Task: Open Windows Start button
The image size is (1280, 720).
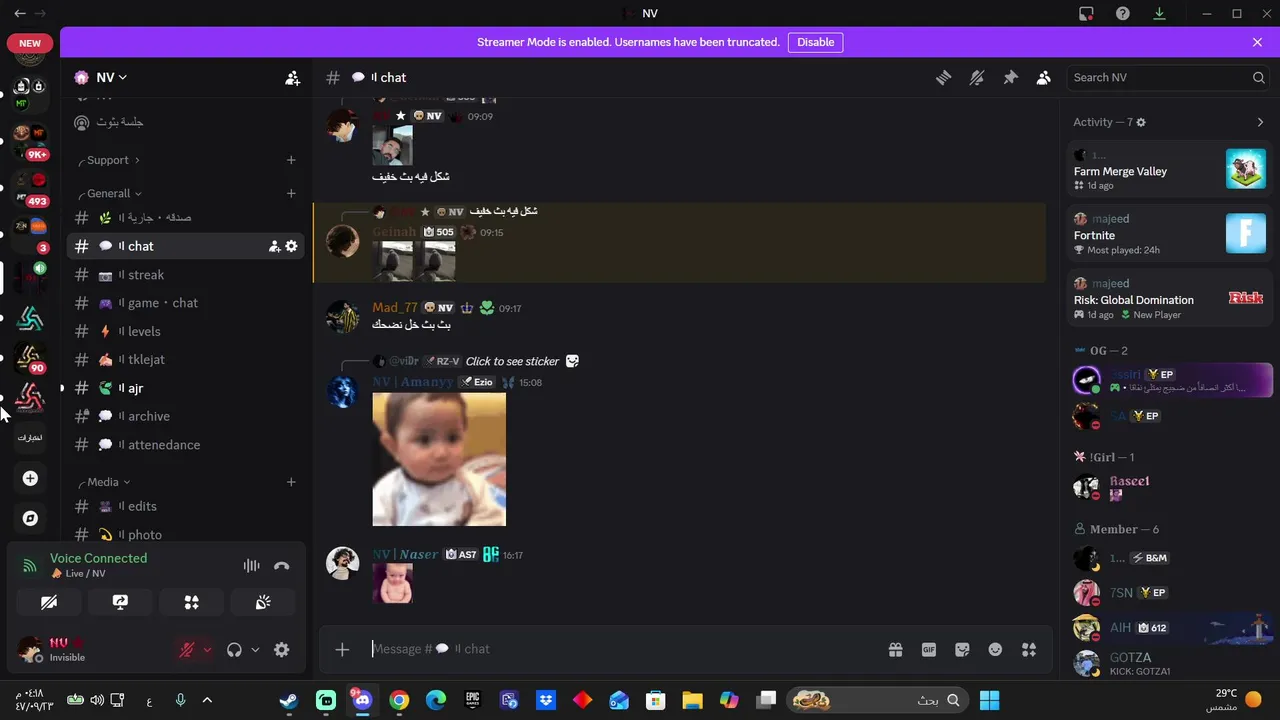Action: click(x=990, y=700)
